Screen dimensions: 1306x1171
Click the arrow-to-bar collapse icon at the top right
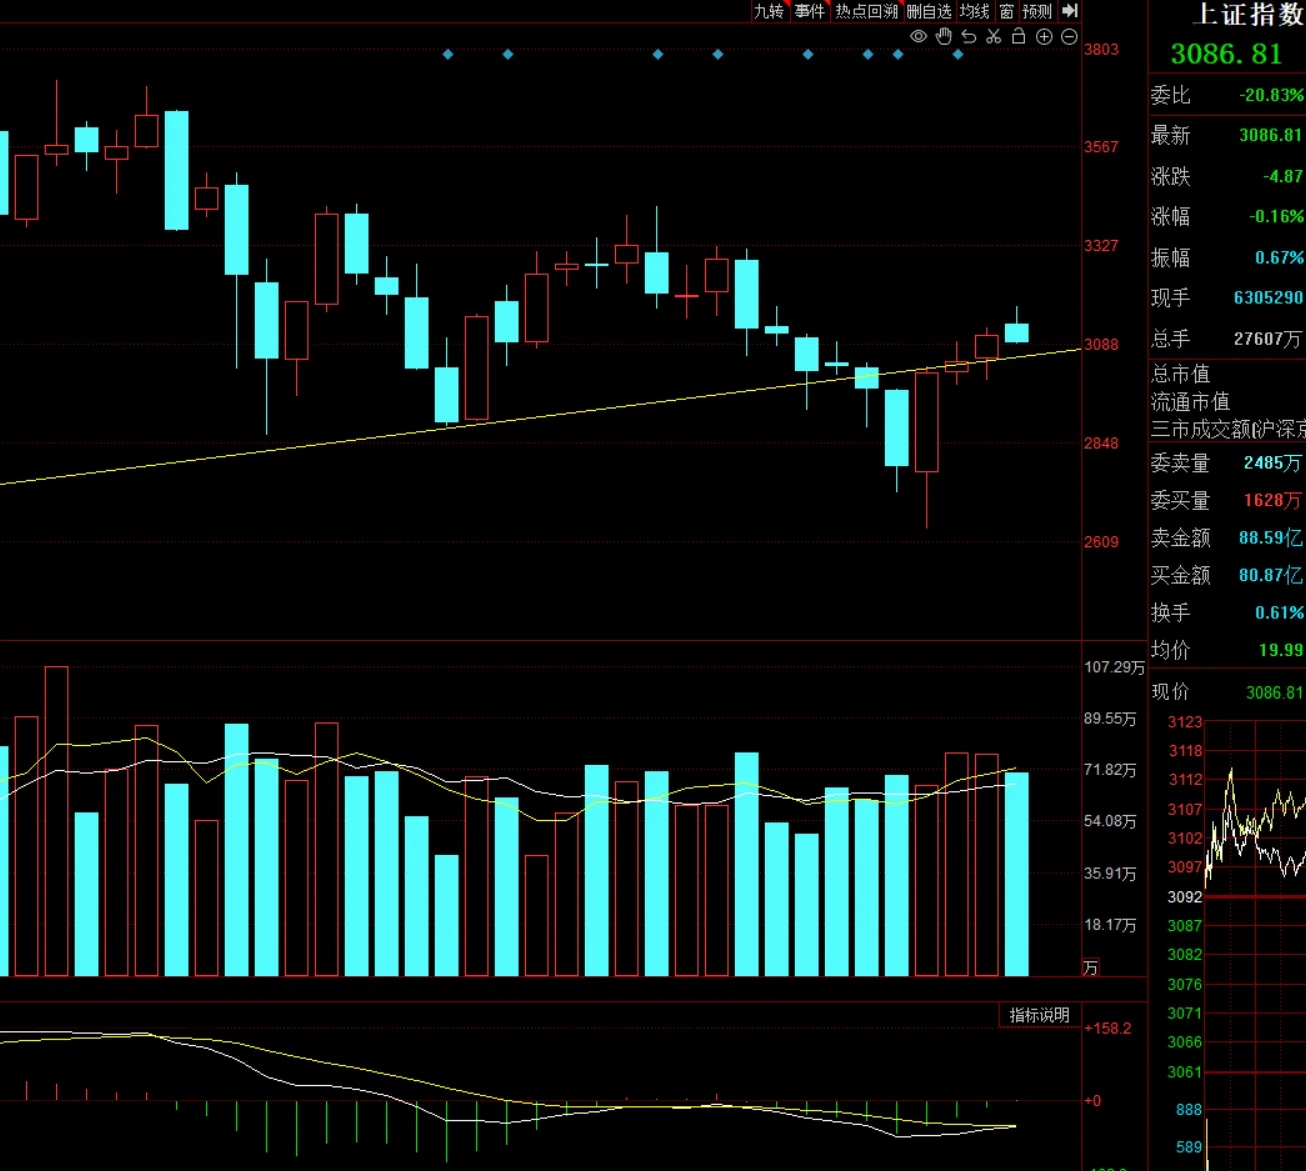click(x=1070, y=11)
